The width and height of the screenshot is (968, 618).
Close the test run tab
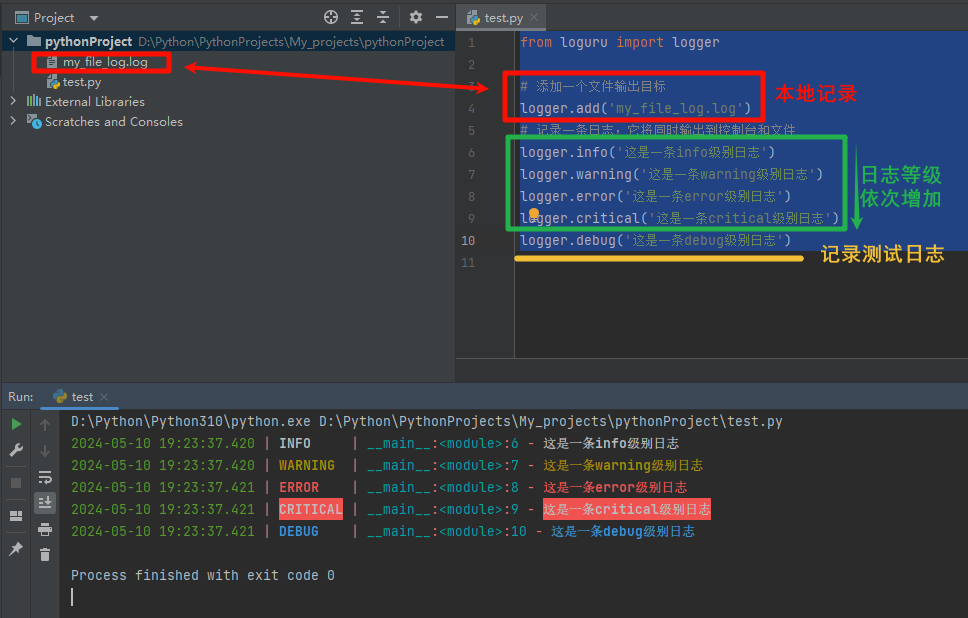(104, 397)
